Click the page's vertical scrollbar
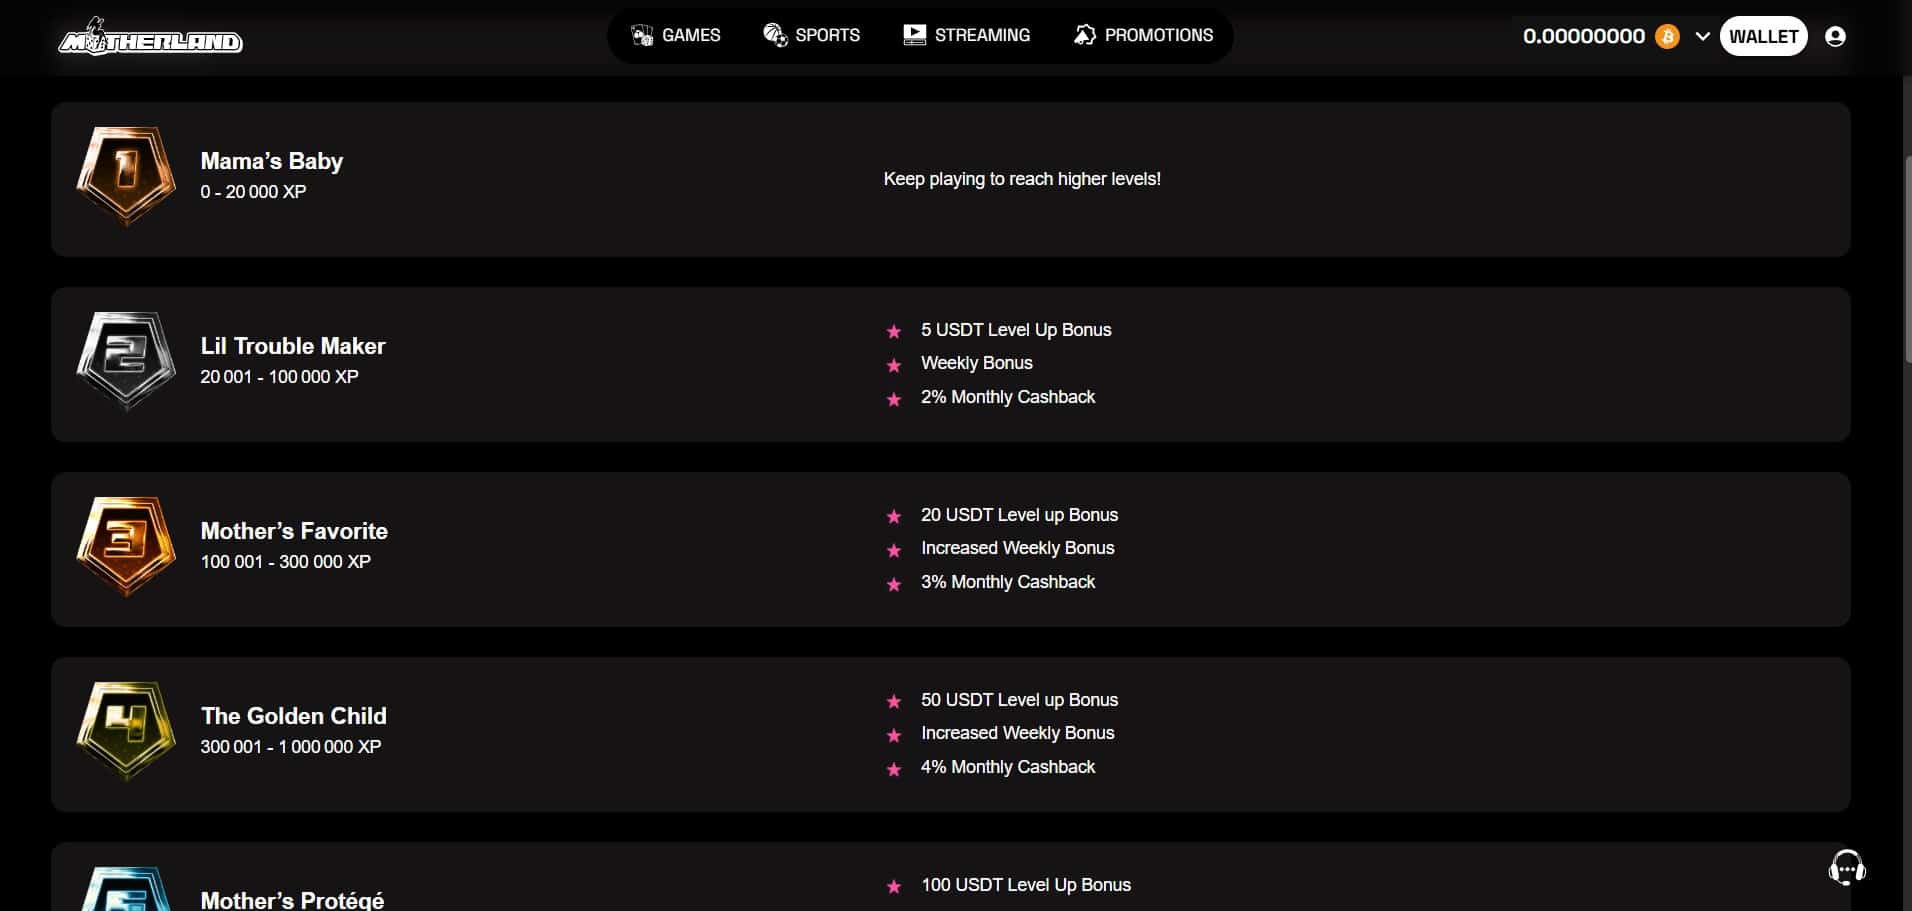This screenshot has width=1912, height=911. (1906, 260)
